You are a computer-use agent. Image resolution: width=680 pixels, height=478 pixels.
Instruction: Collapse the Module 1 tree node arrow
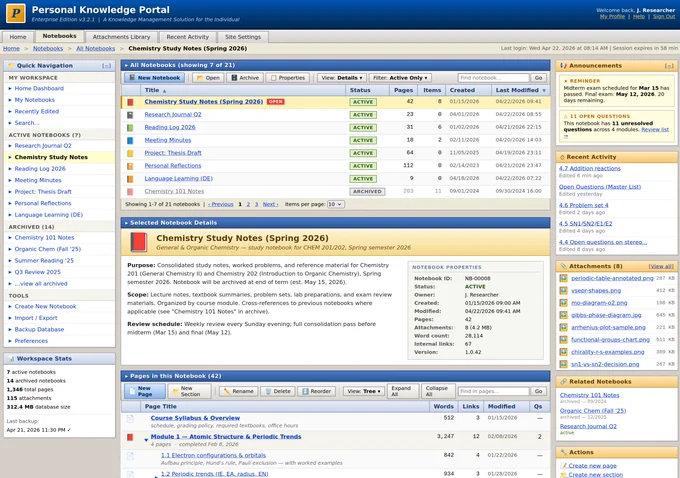coord(146,439)
